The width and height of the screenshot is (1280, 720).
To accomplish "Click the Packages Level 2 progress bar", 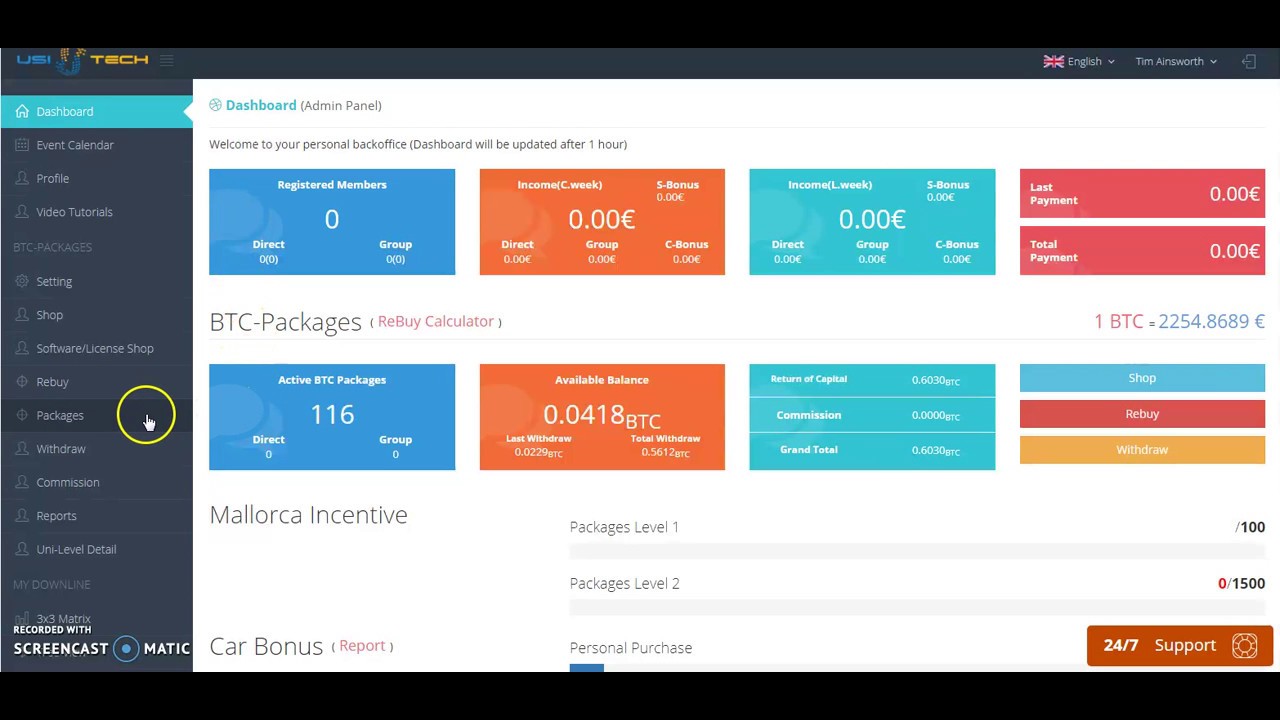I will [917, 608].
